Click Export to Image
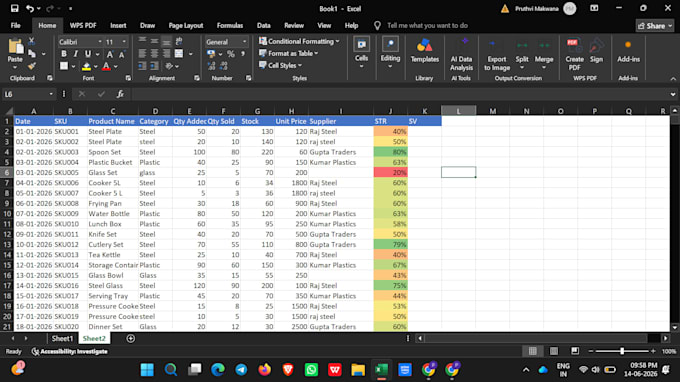This screenshot has height=382, width=680. 497,55
